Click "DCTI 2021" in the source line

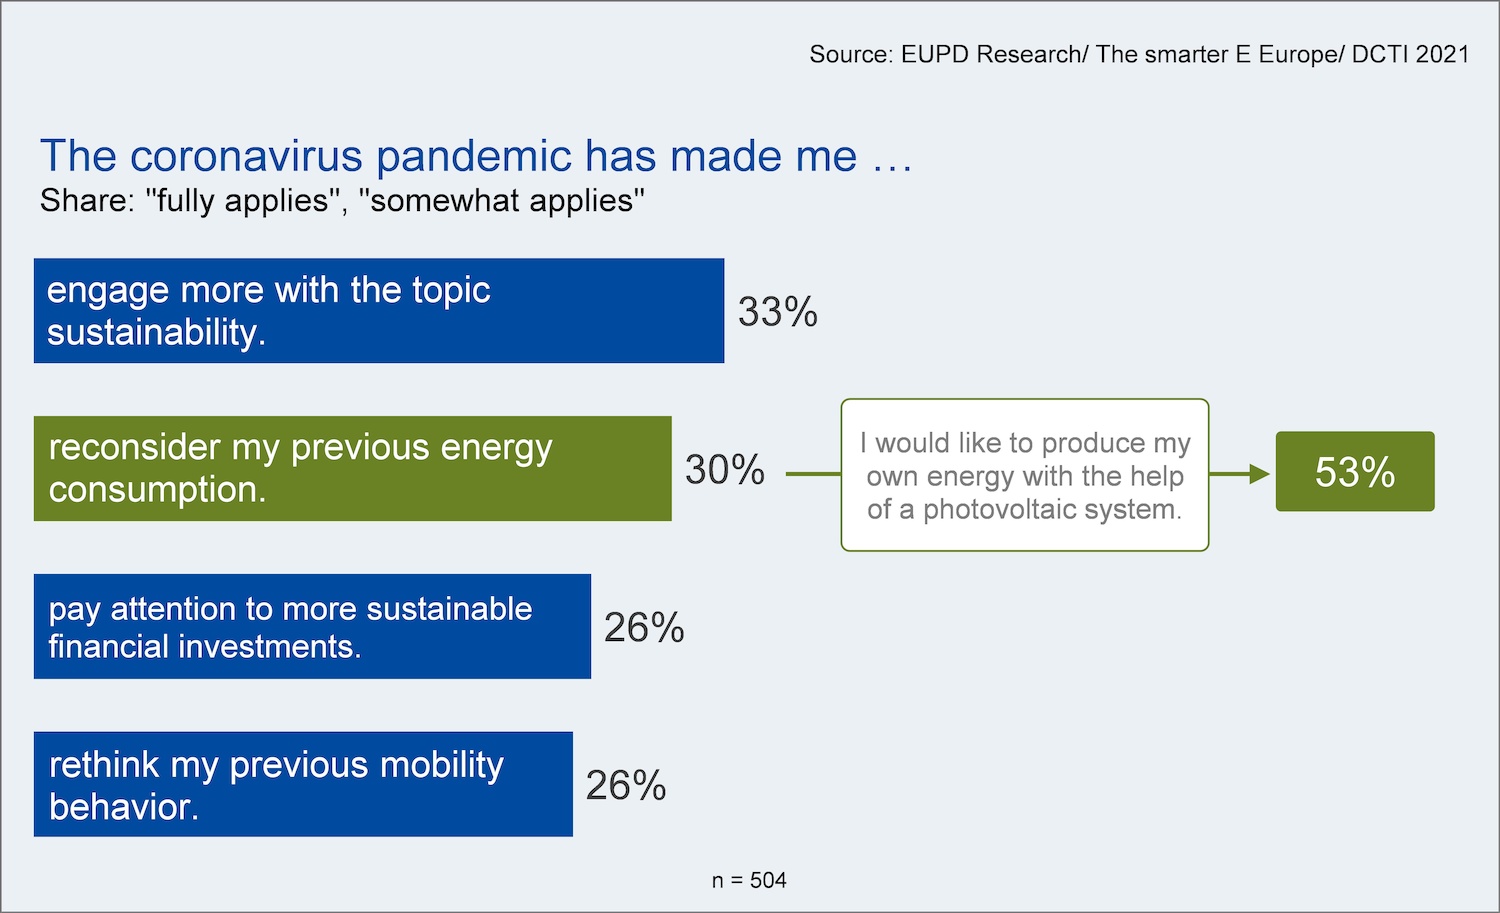1410,54
